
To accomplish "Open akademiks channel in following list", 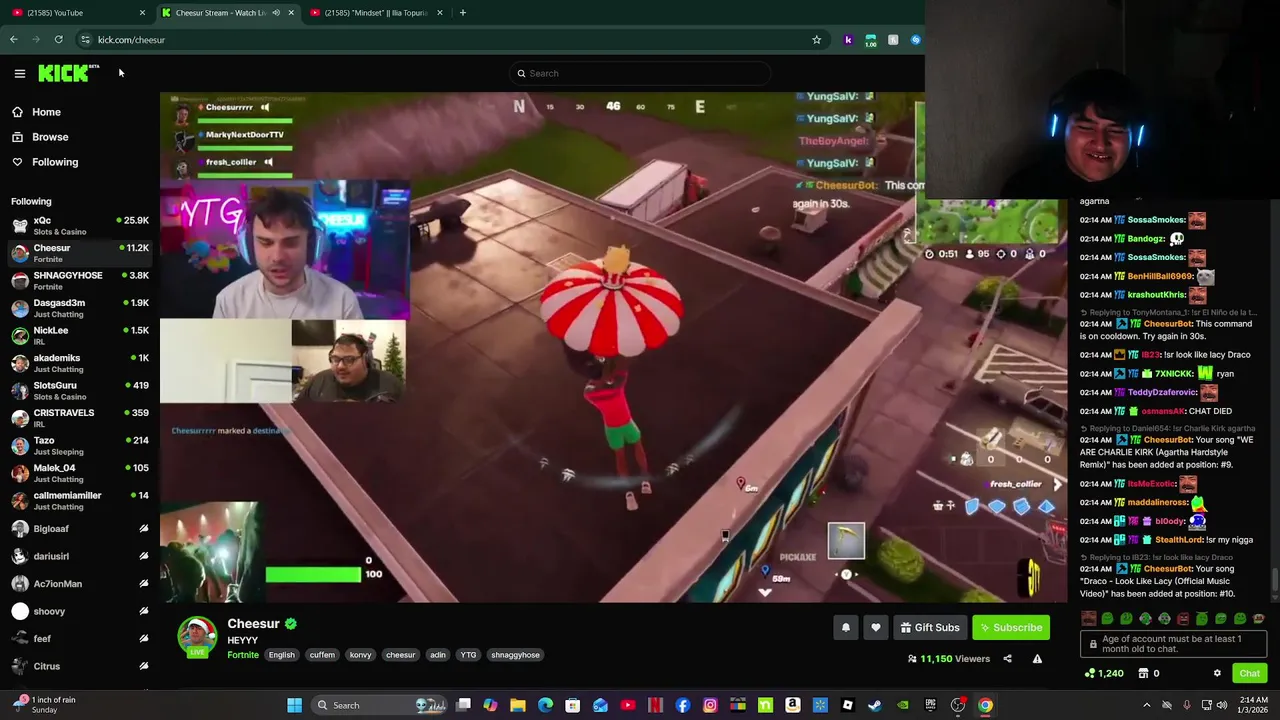I will 80,363.
